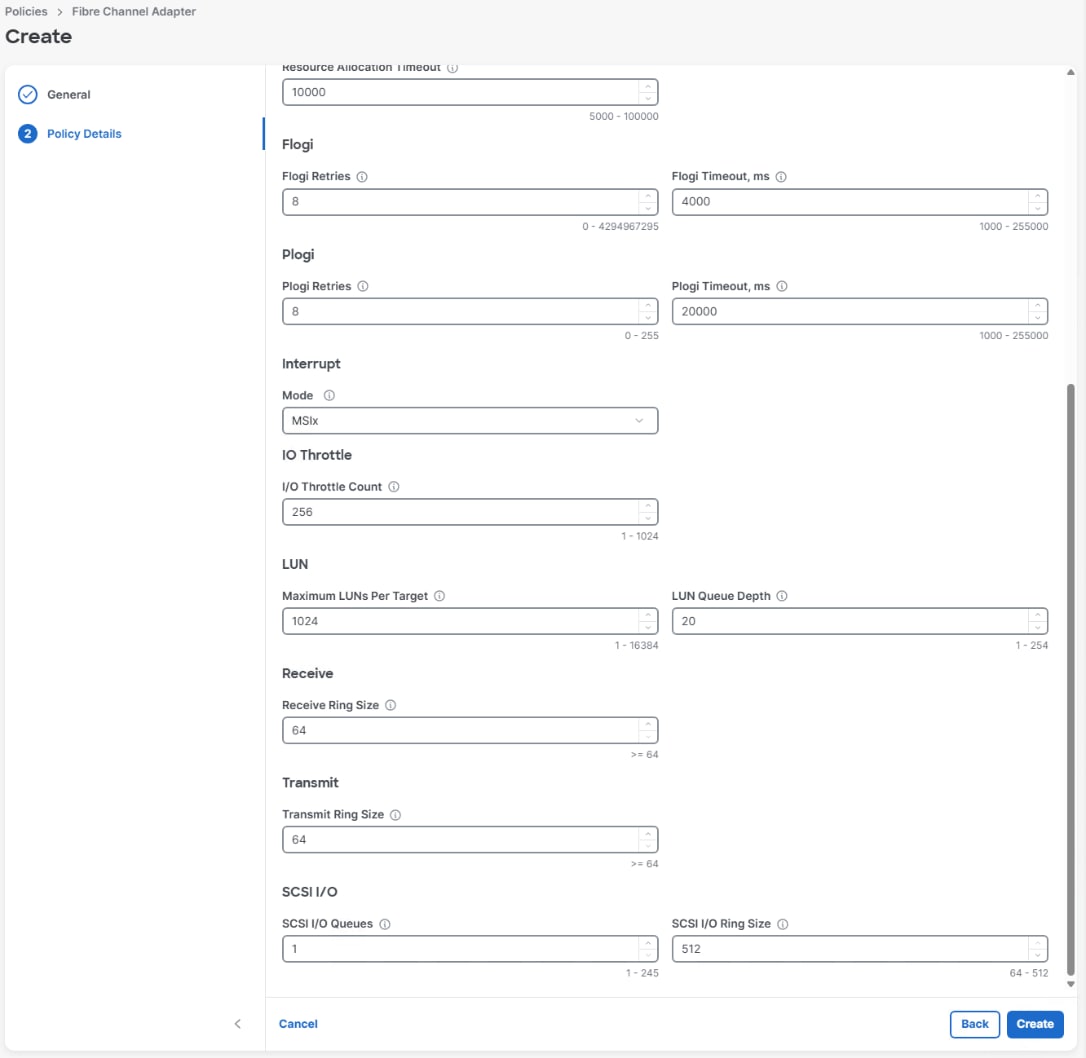
Task: Focus the SCSI I/O Queues field
Action: tap(470, 949)
